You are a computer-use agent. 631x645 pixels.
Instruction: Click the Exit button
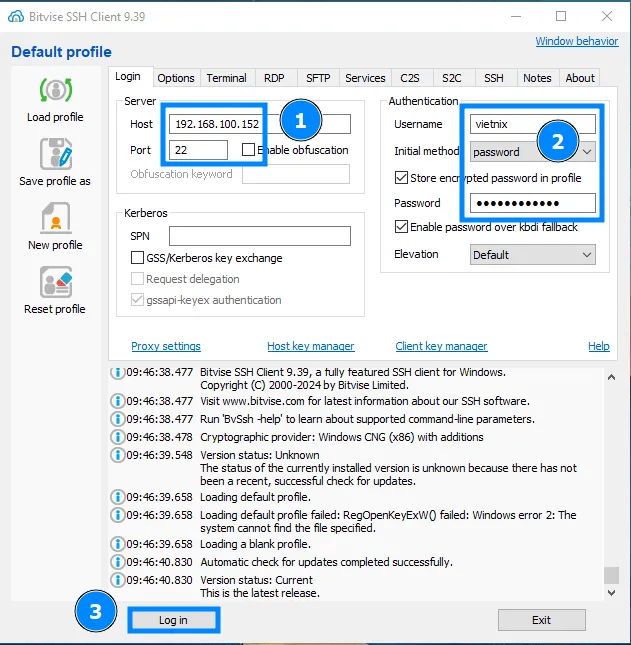(541, 620)
